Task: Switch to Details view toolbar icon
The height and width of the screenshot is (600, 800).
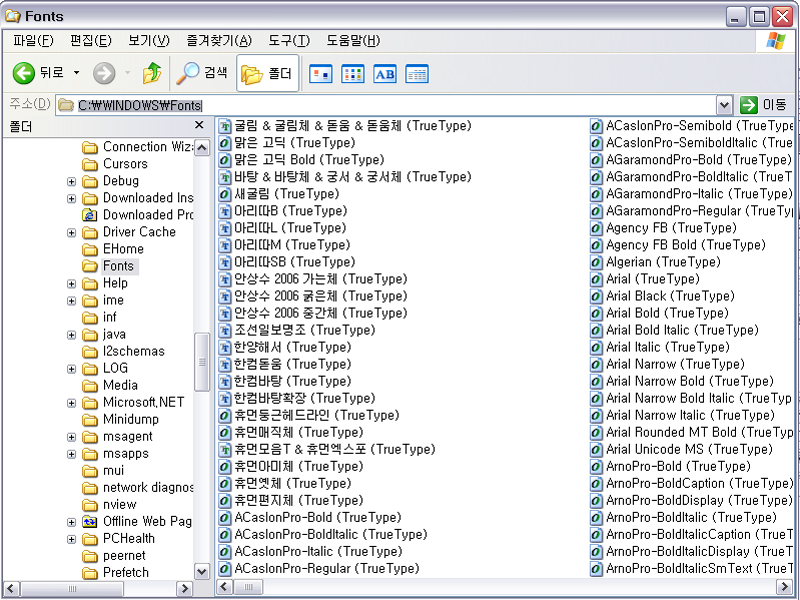Action: [x=417, y=74]
